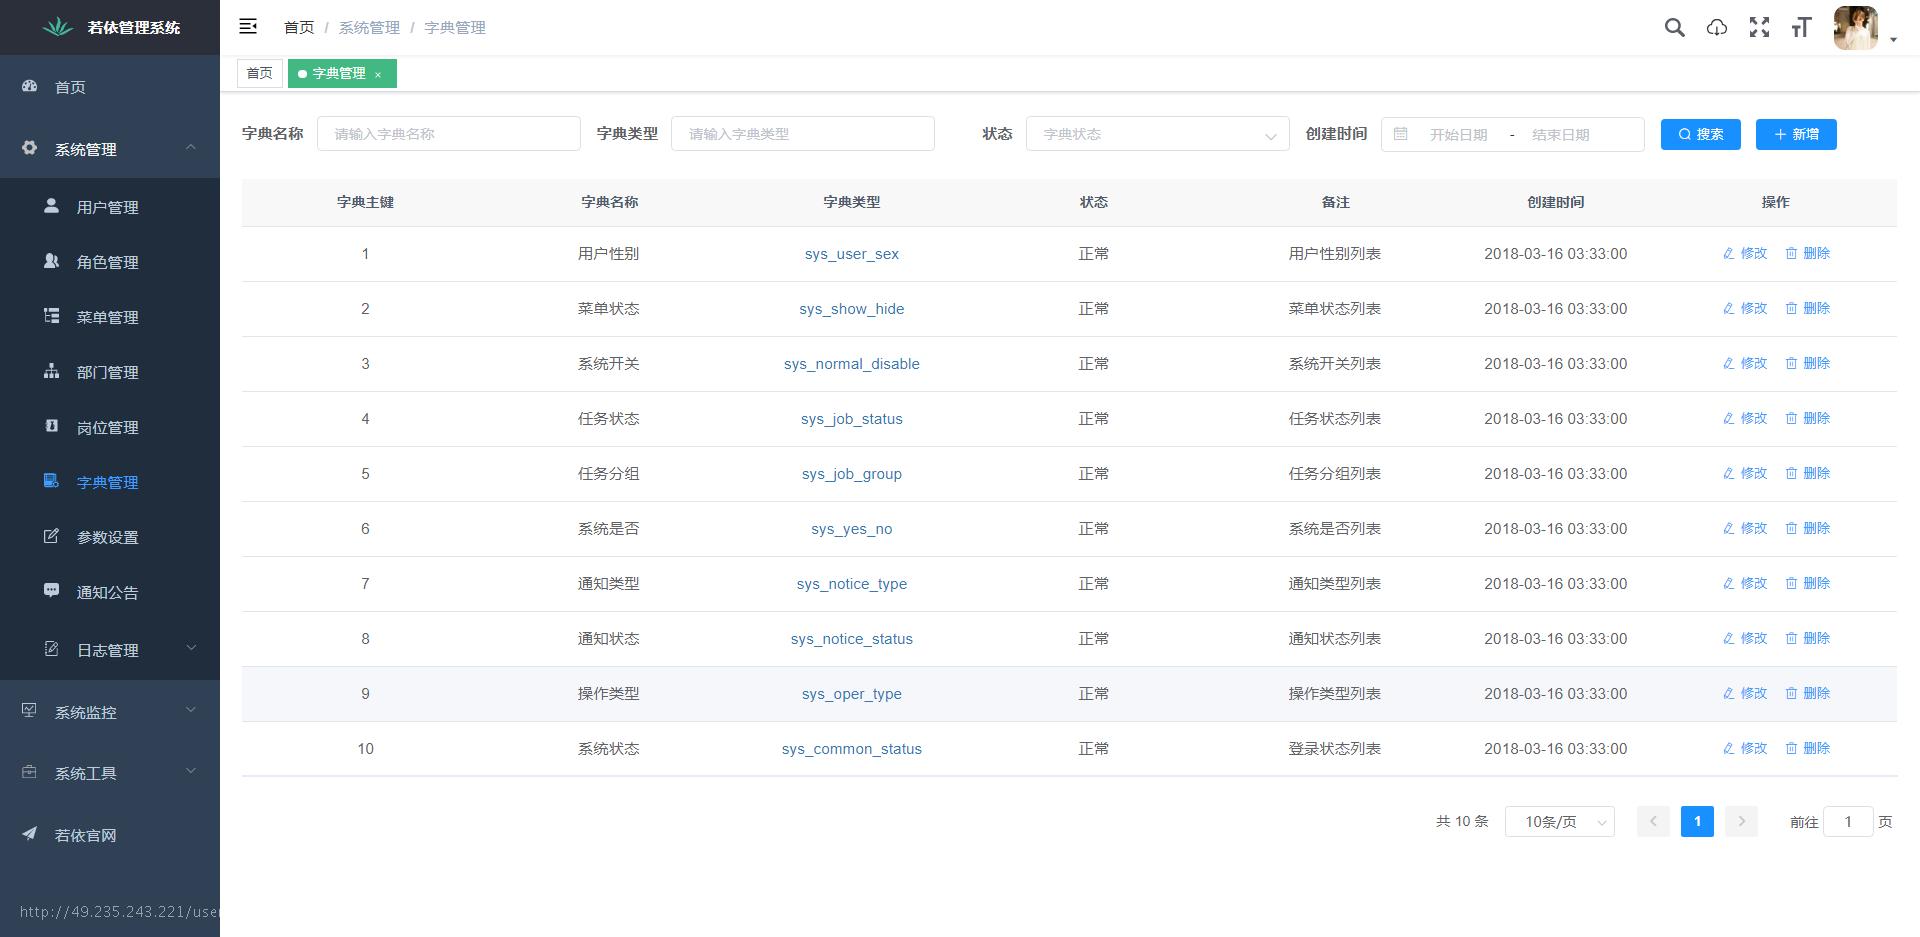This screenshot has width=1920, height=937.
Task: Click the 系统开关列表 remark cell
Action: pos(1335,364)
